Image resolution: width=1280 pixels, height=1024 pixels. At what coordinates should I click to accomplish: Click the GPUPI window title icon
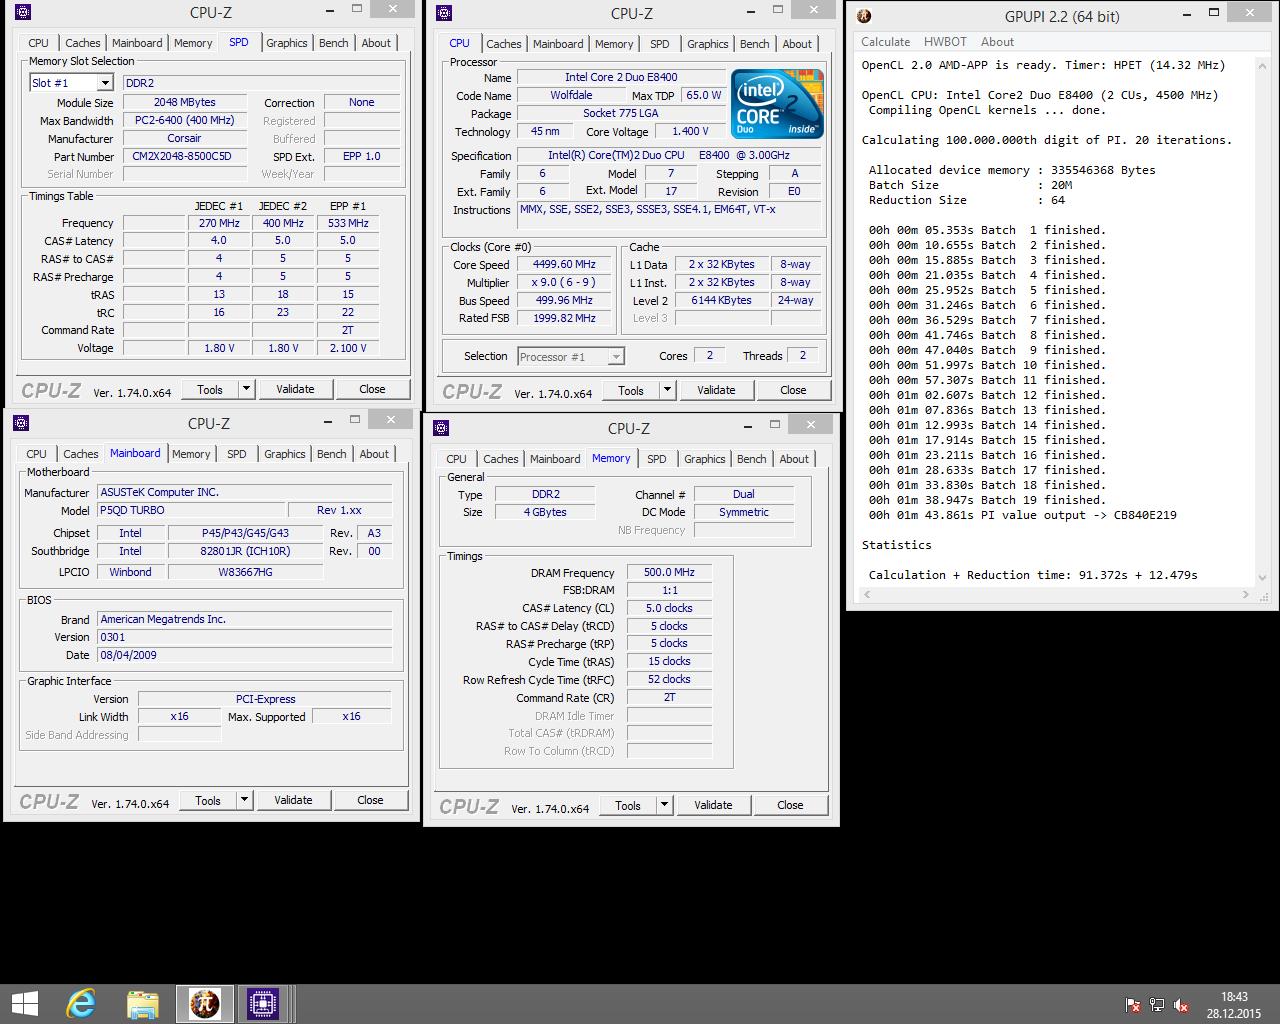pos(865,15)
